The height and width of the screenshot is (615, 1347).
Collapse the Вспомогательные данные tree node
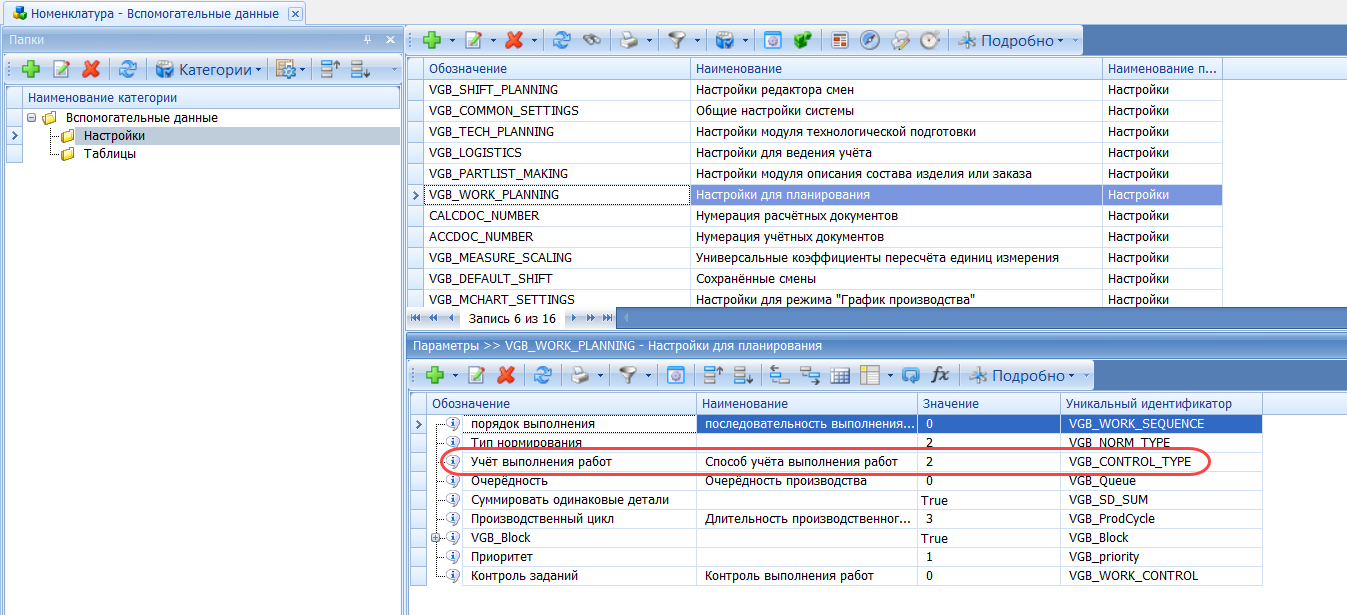coord(32,118)
